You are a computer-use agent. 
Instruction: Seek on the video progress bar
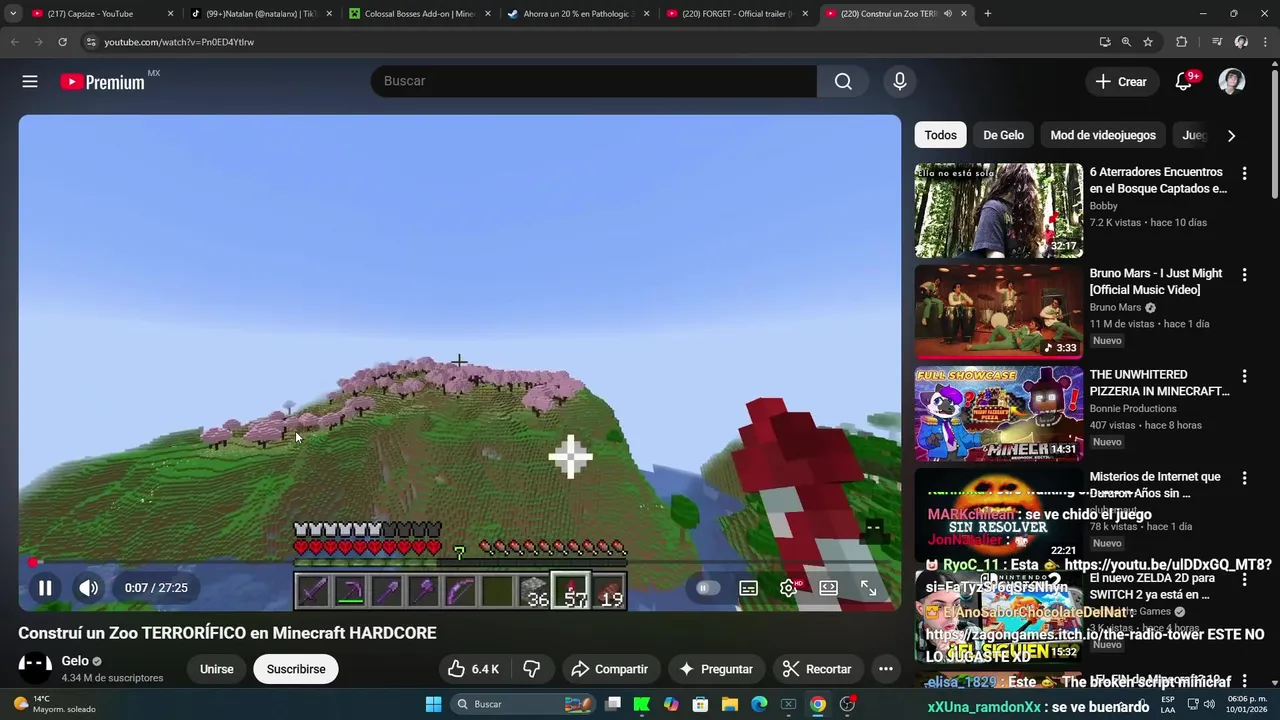point(460,563)
